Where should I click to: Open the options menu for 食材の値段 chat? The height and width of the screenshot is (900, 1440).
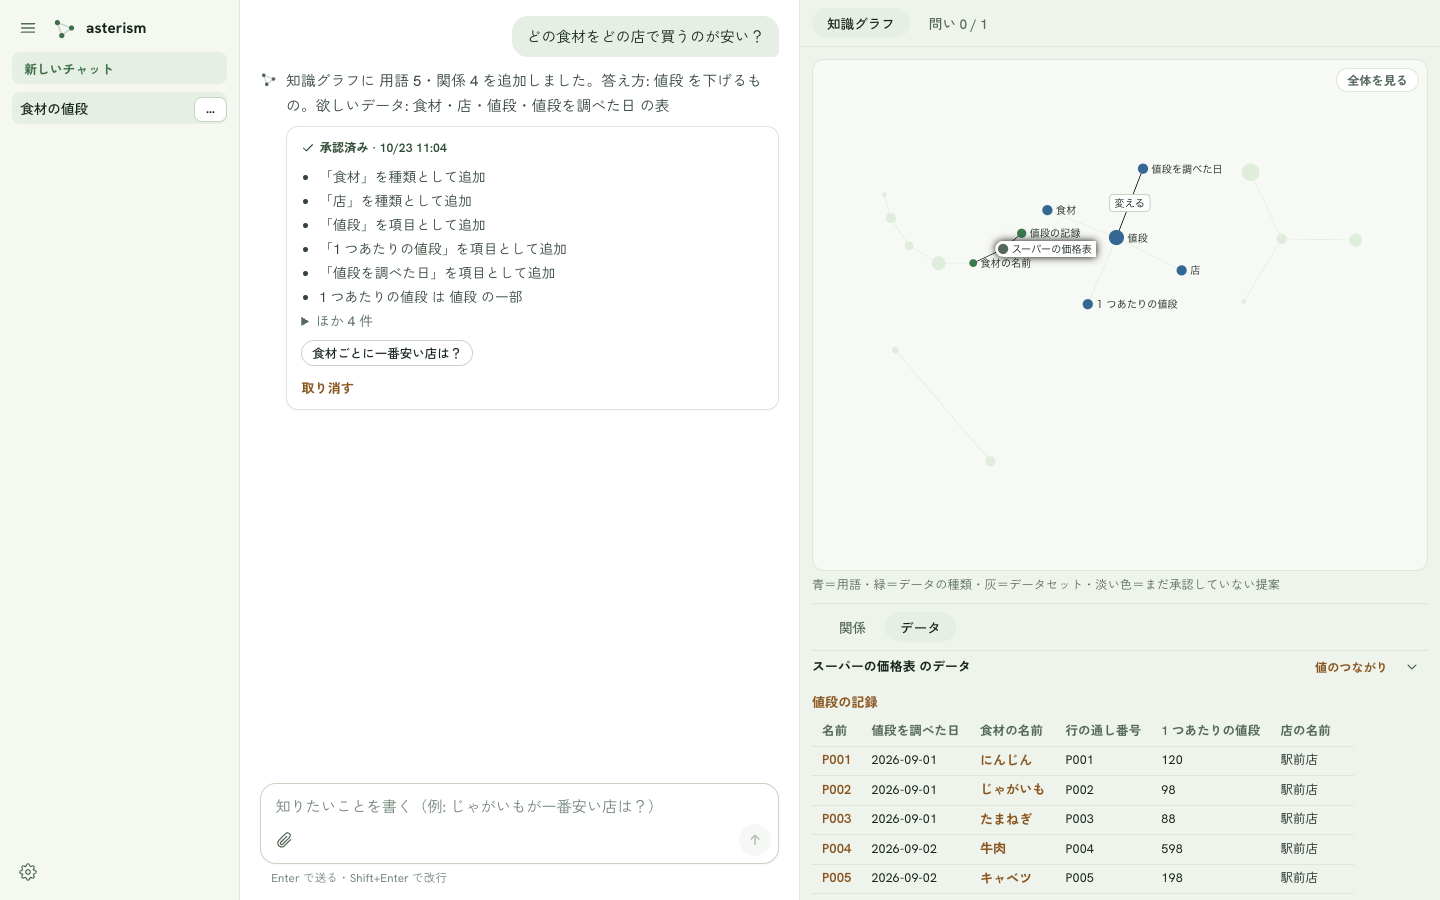click(x=210, y=109)
